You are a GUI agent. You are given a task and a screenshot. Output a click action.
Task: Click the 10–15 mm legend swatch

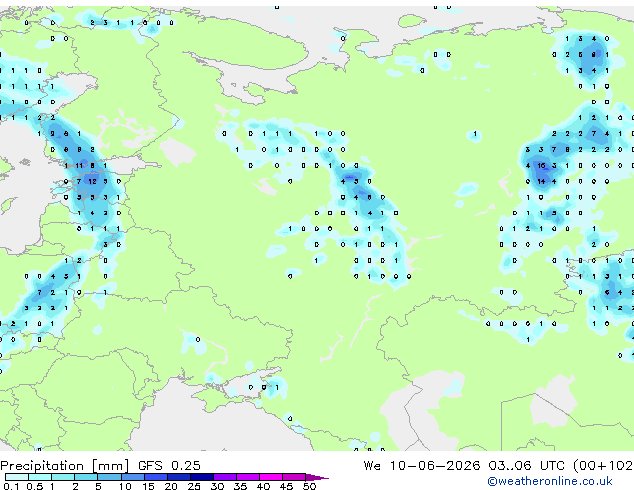[132, 477]
